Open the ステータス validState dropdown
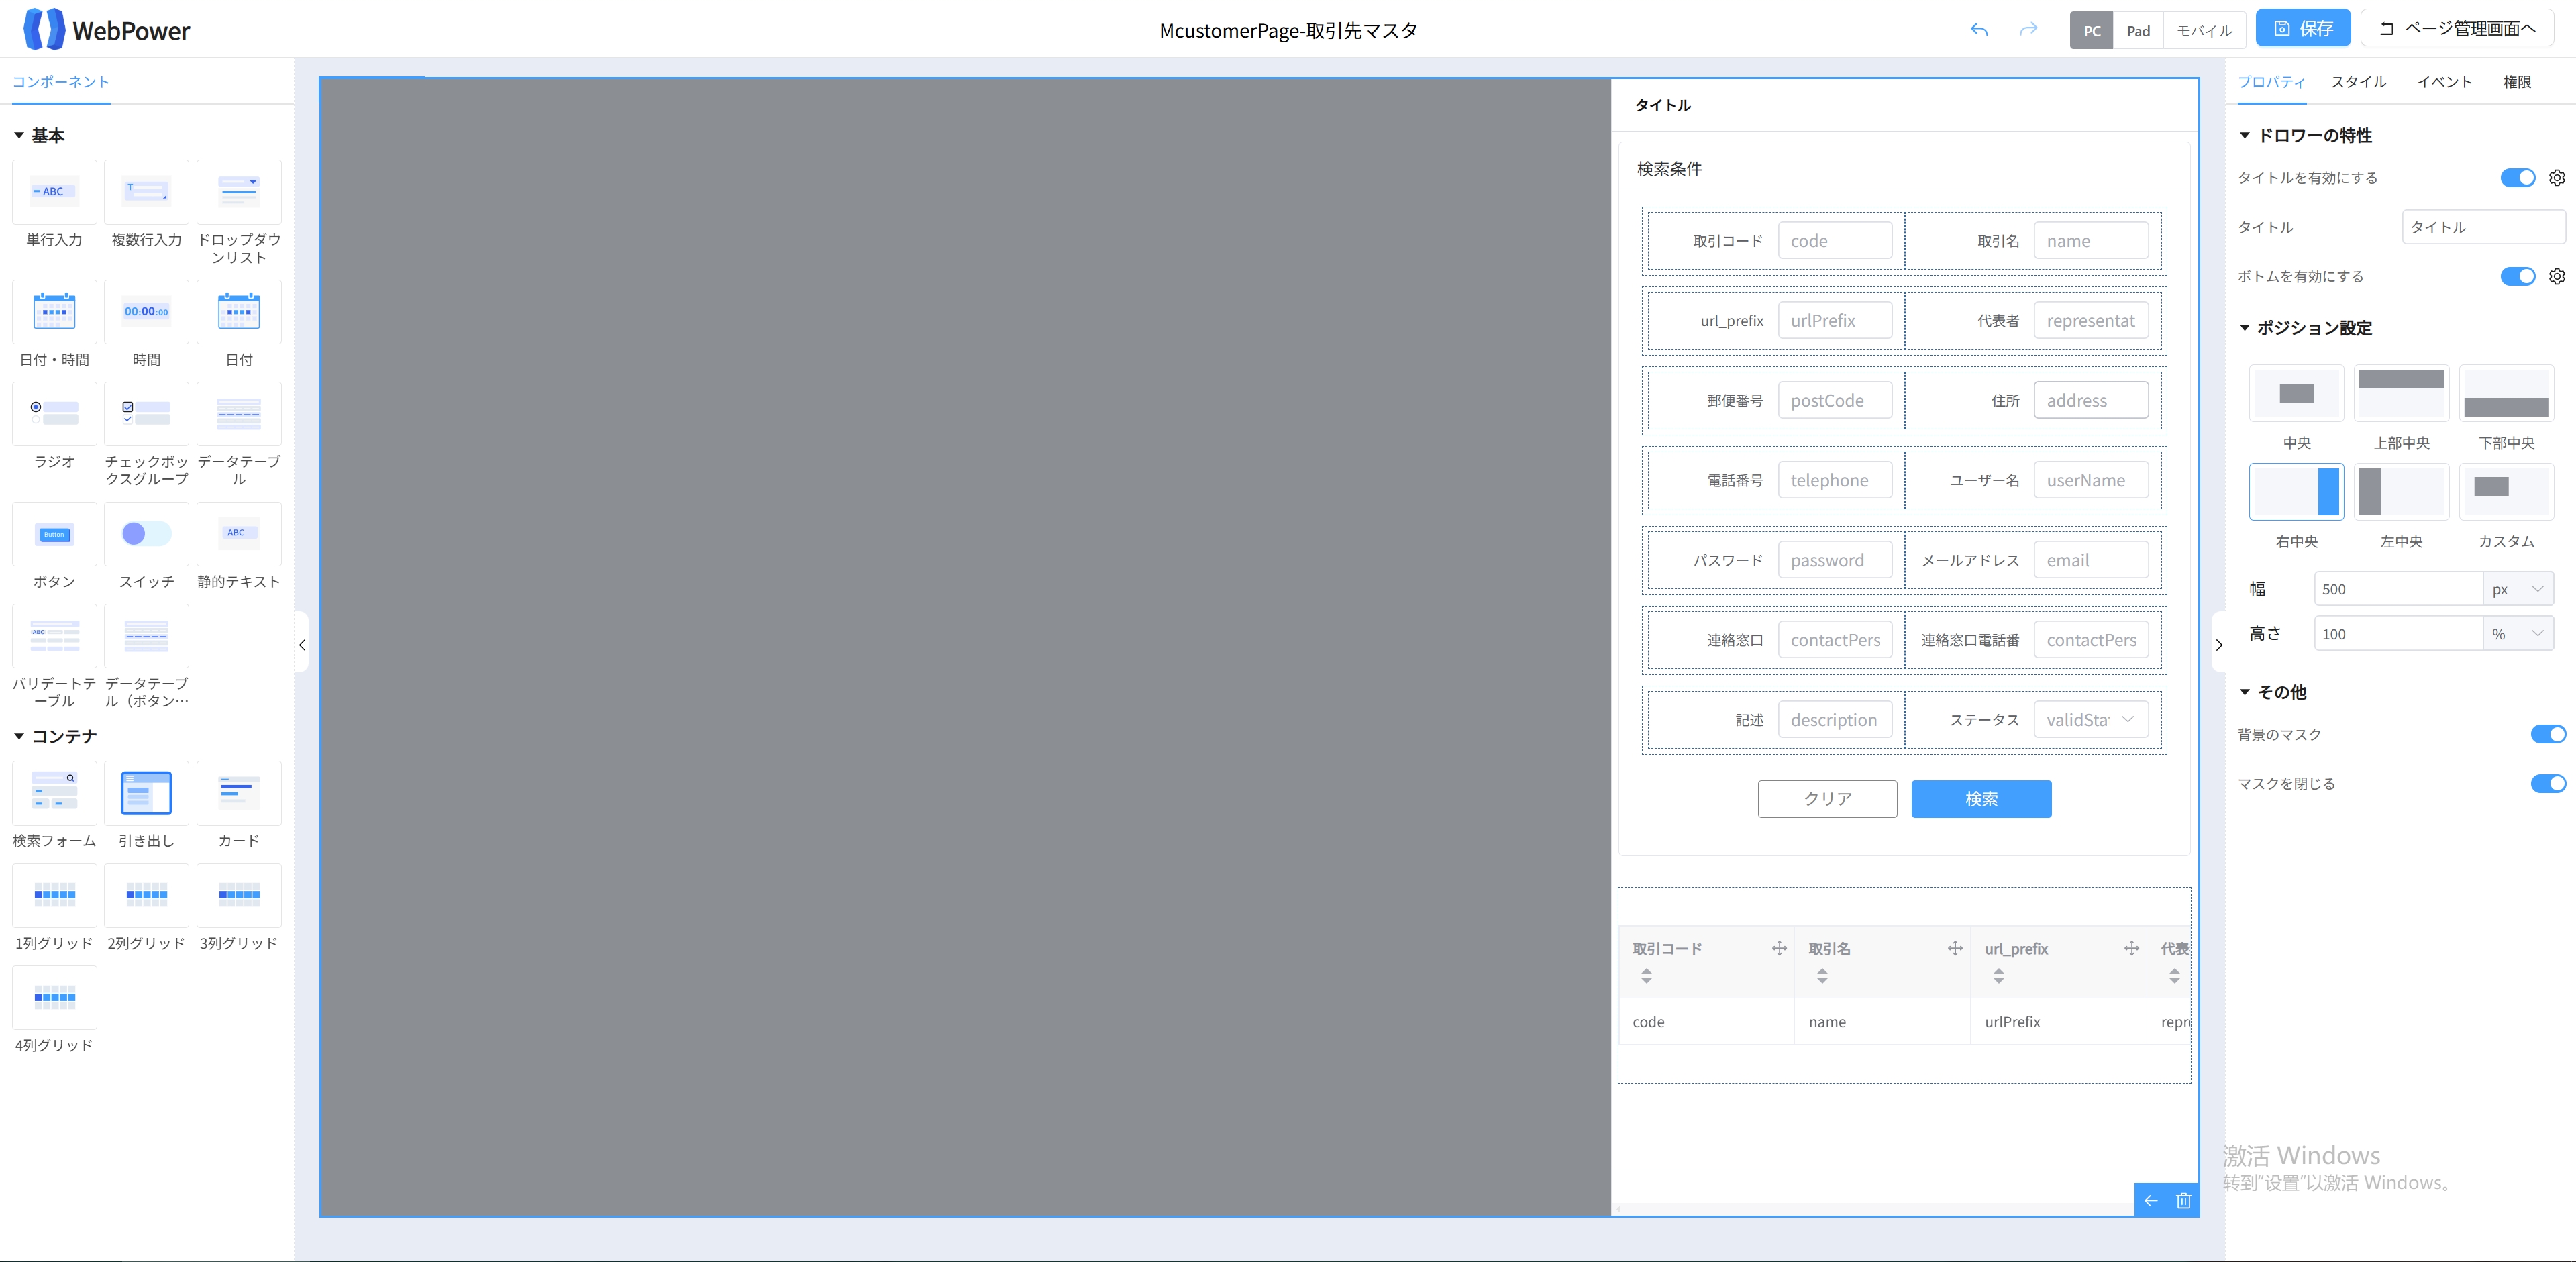 point(2091,720)
